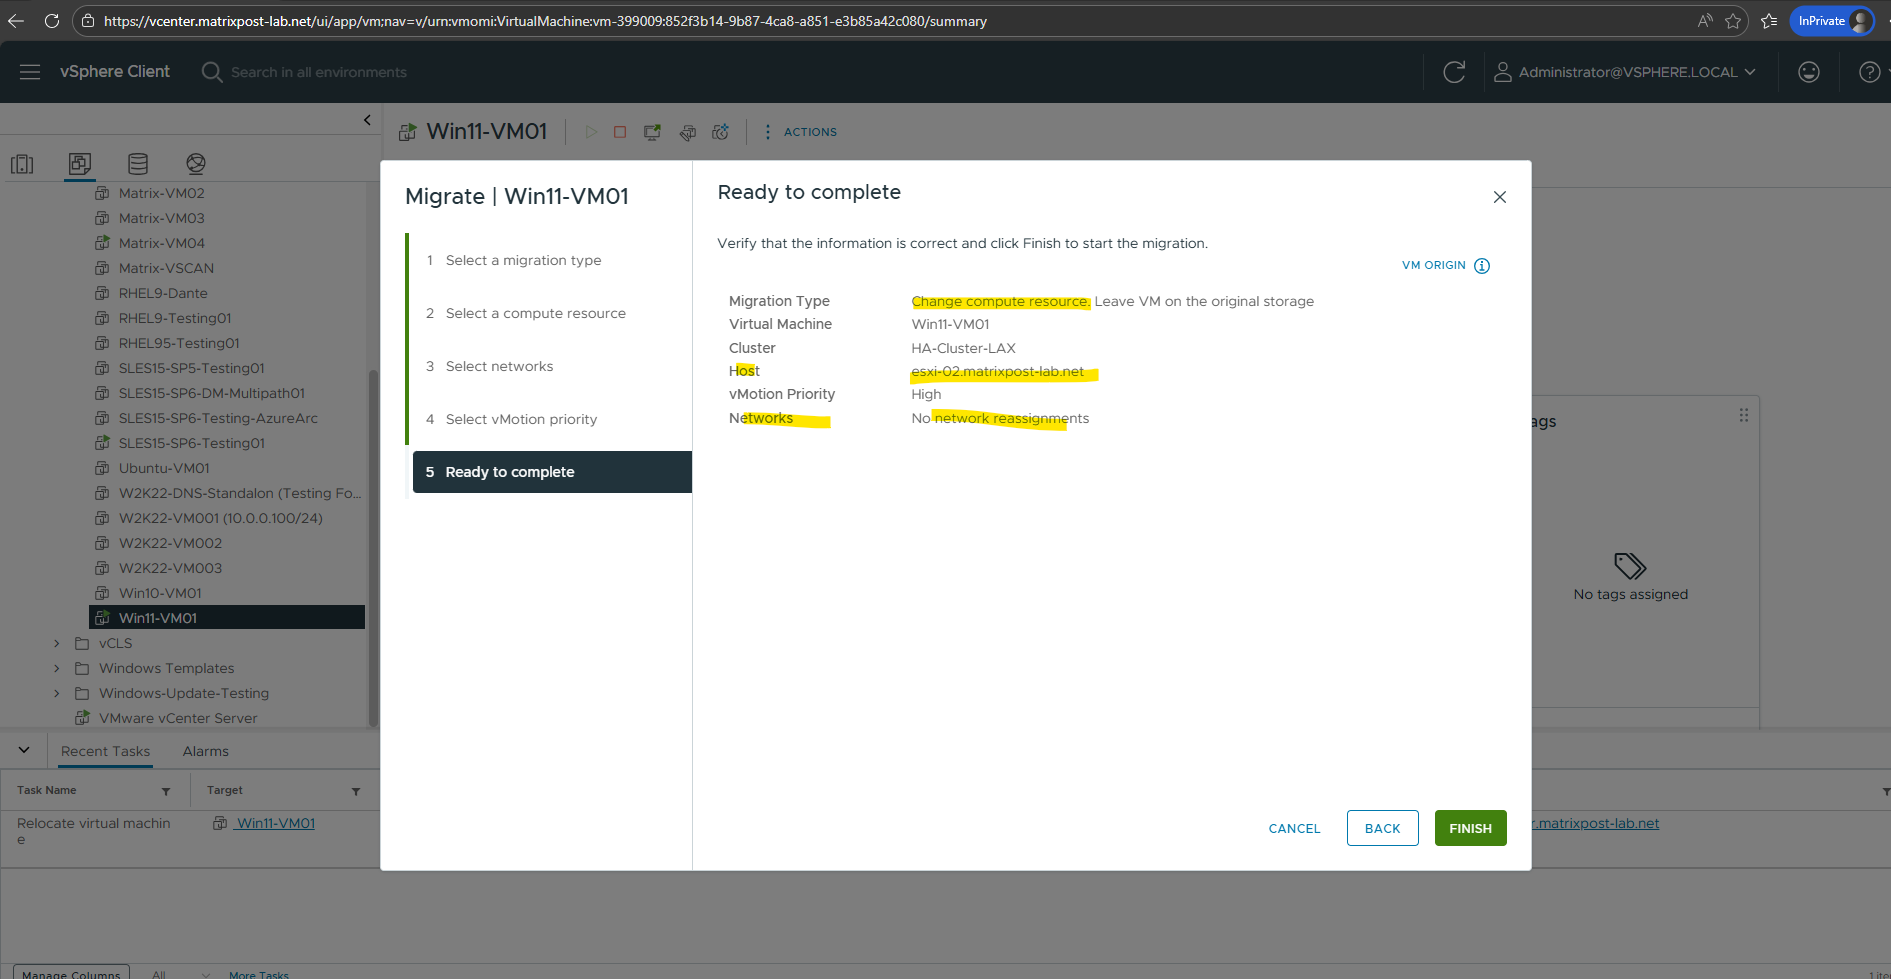
Task: Switch to the Alarms tab
Action: [205, 751]
